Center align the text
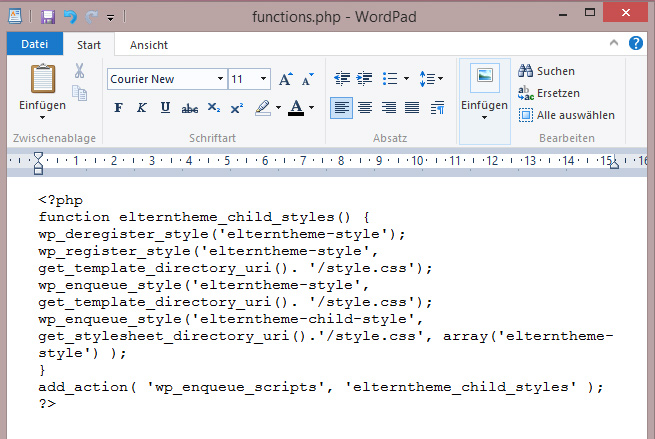 [365, 108]
